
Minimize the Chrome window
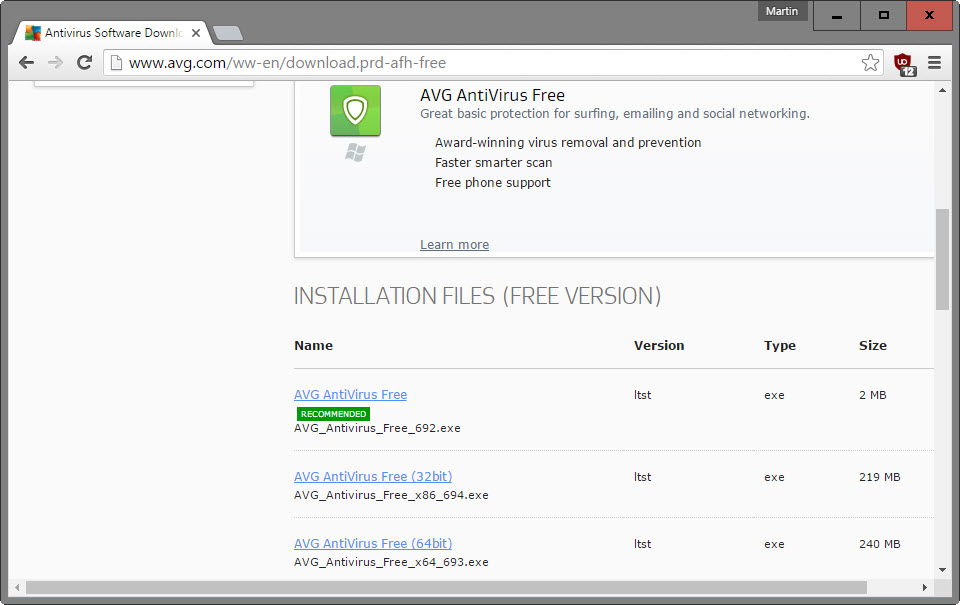(837, 15)
